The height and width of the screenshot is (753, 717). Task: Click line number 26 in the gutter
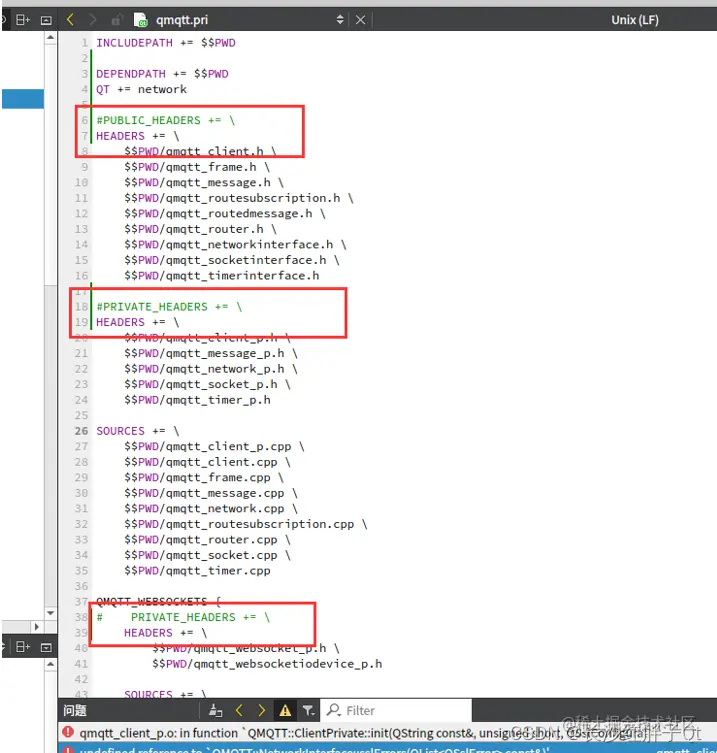pos(81,431)
